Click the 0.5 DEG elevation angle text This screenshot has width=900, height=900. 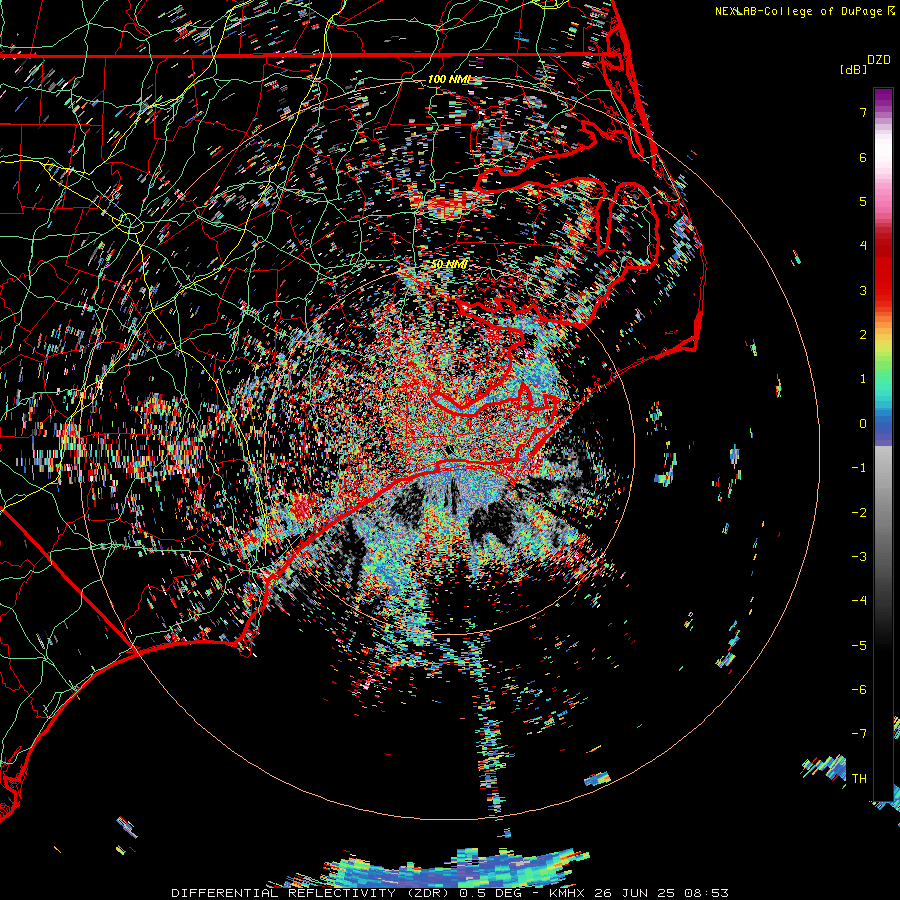(x=491, y=893)
